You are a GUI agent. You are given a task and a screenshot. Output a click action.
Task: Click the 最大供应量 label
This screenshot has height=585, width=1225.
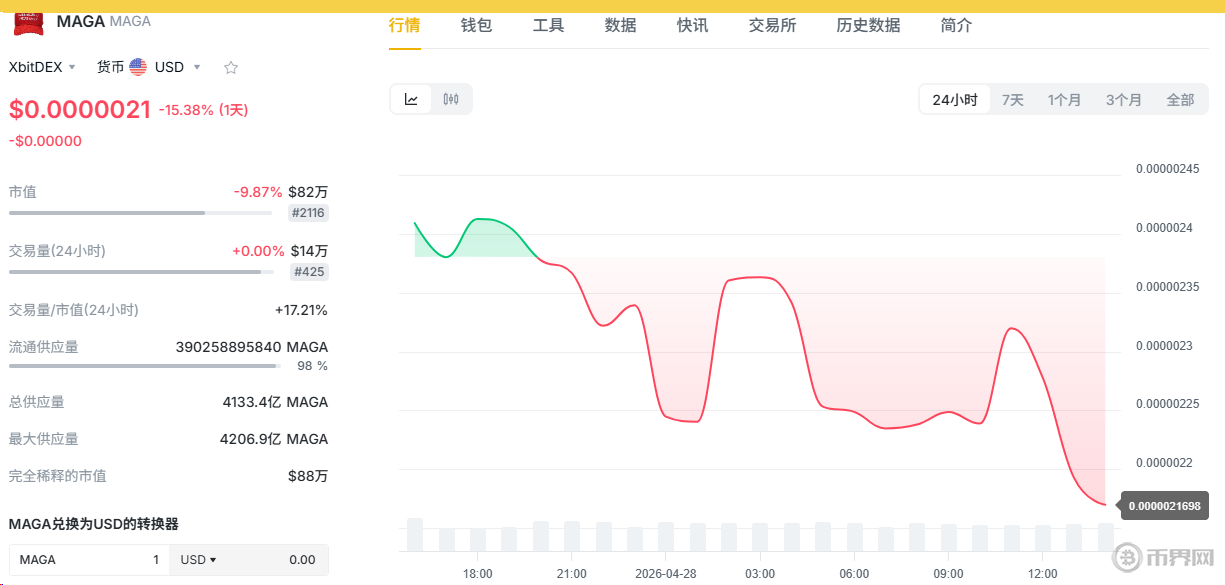43,439
